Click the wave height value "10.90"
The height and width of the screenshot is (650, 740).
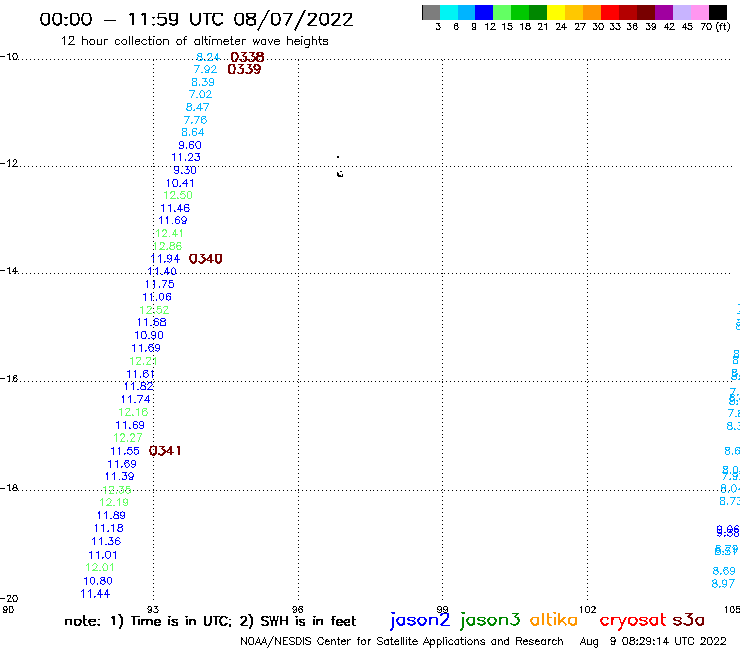pos(149,335)
